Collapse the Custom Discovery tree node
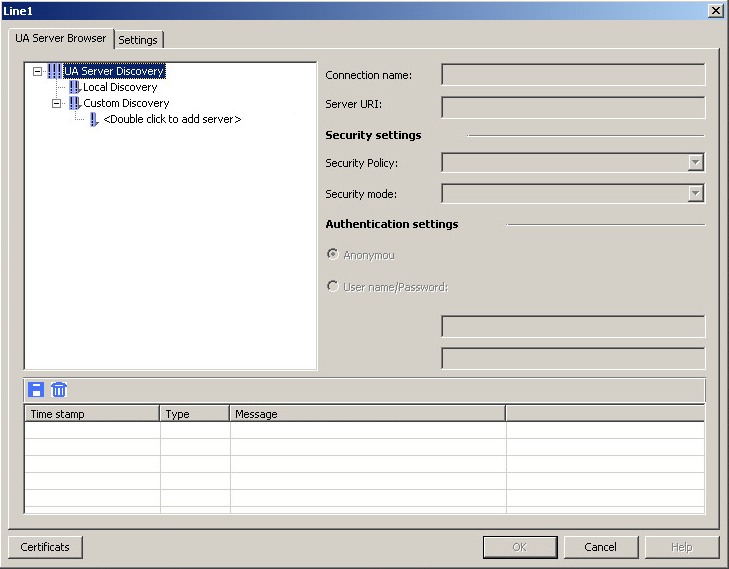Screen dimensions: 729x569 pos(57,103)
